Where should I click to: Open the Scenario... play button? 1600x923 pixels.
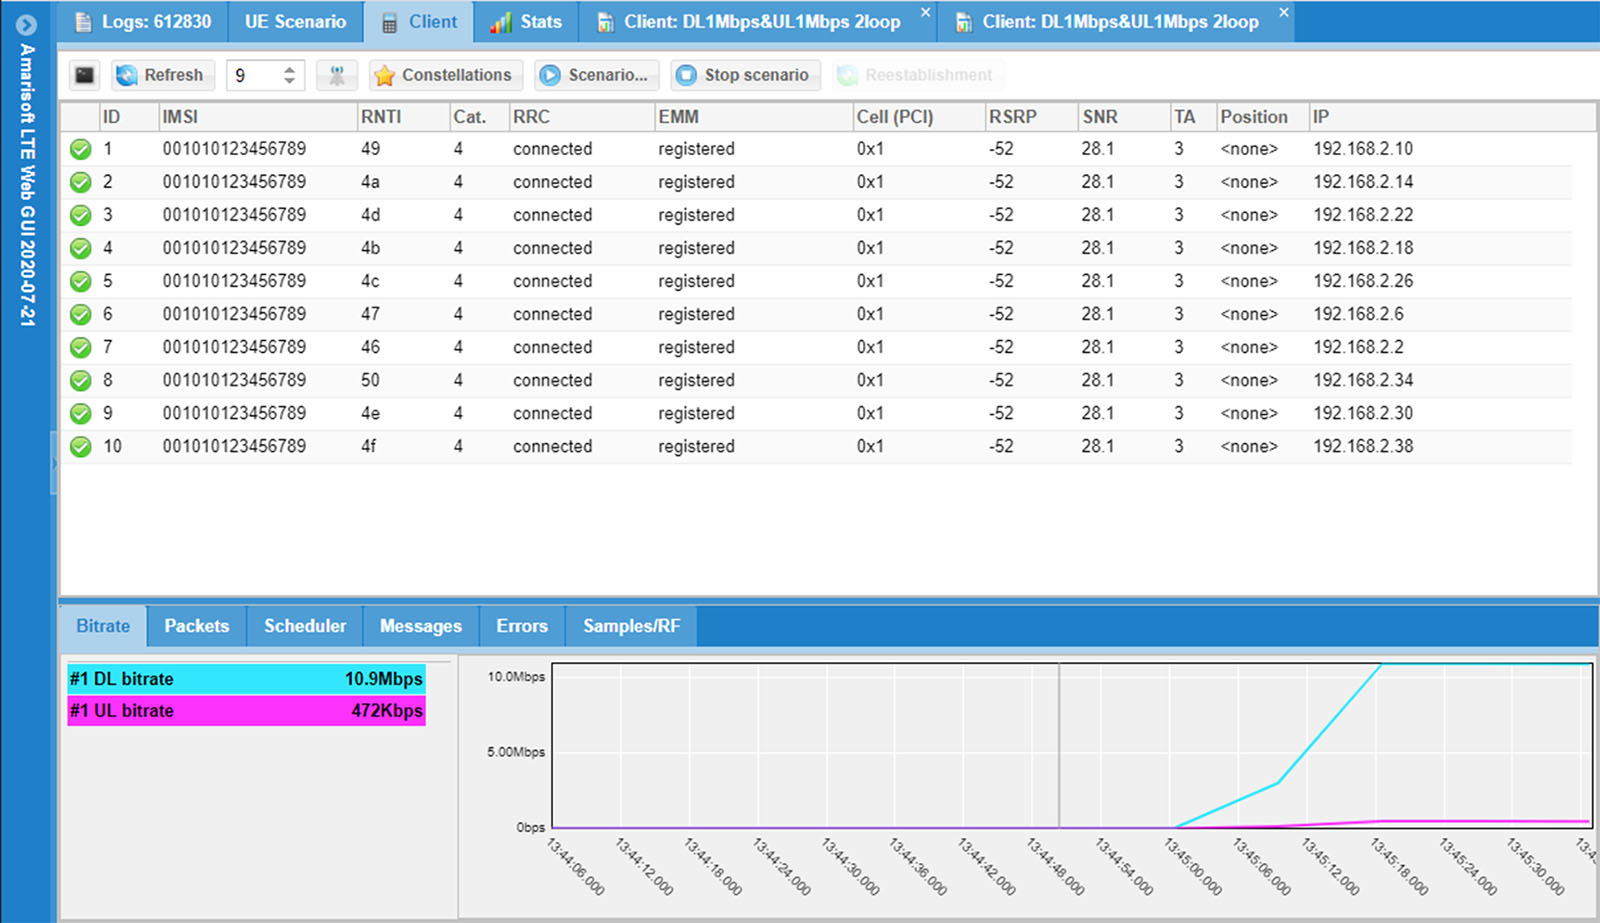[x=596, y=75]
